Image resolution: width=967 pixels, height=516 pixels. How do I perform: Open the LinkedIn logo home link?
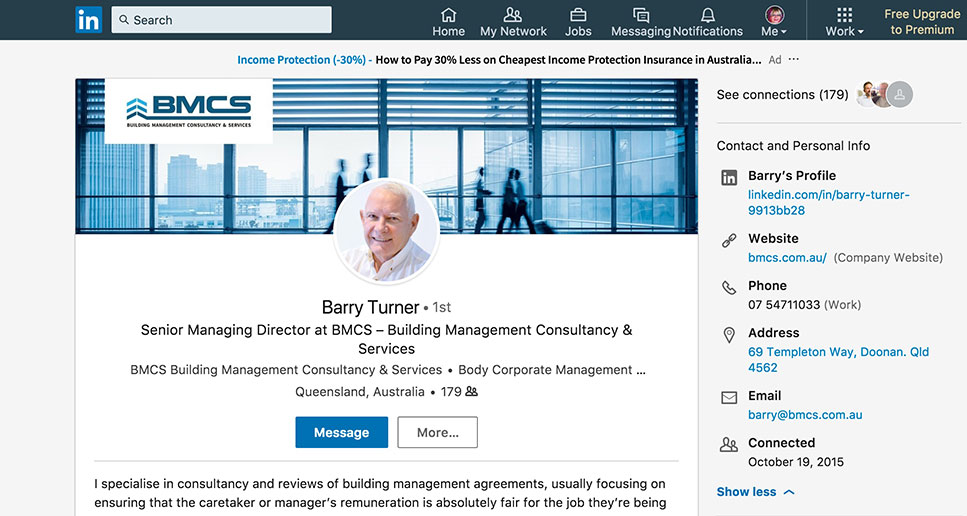[88, 20]
